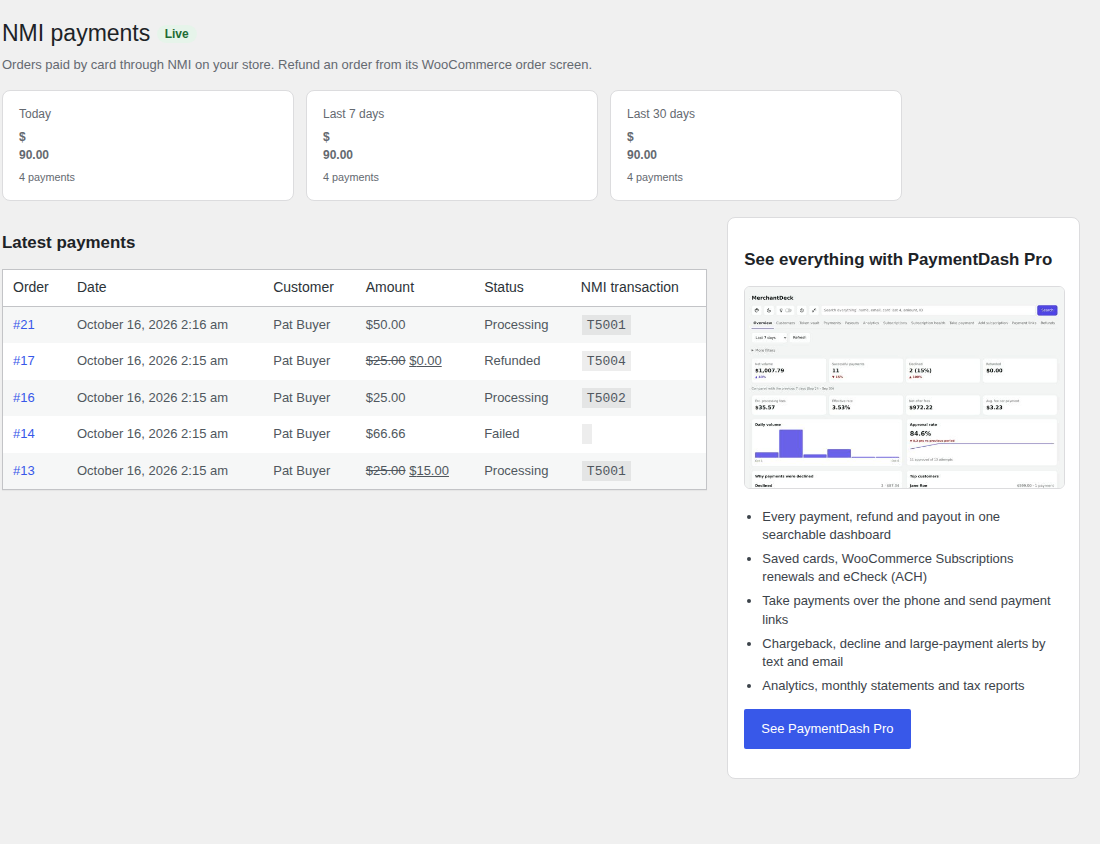Click the Status column header

pos(504,287)
